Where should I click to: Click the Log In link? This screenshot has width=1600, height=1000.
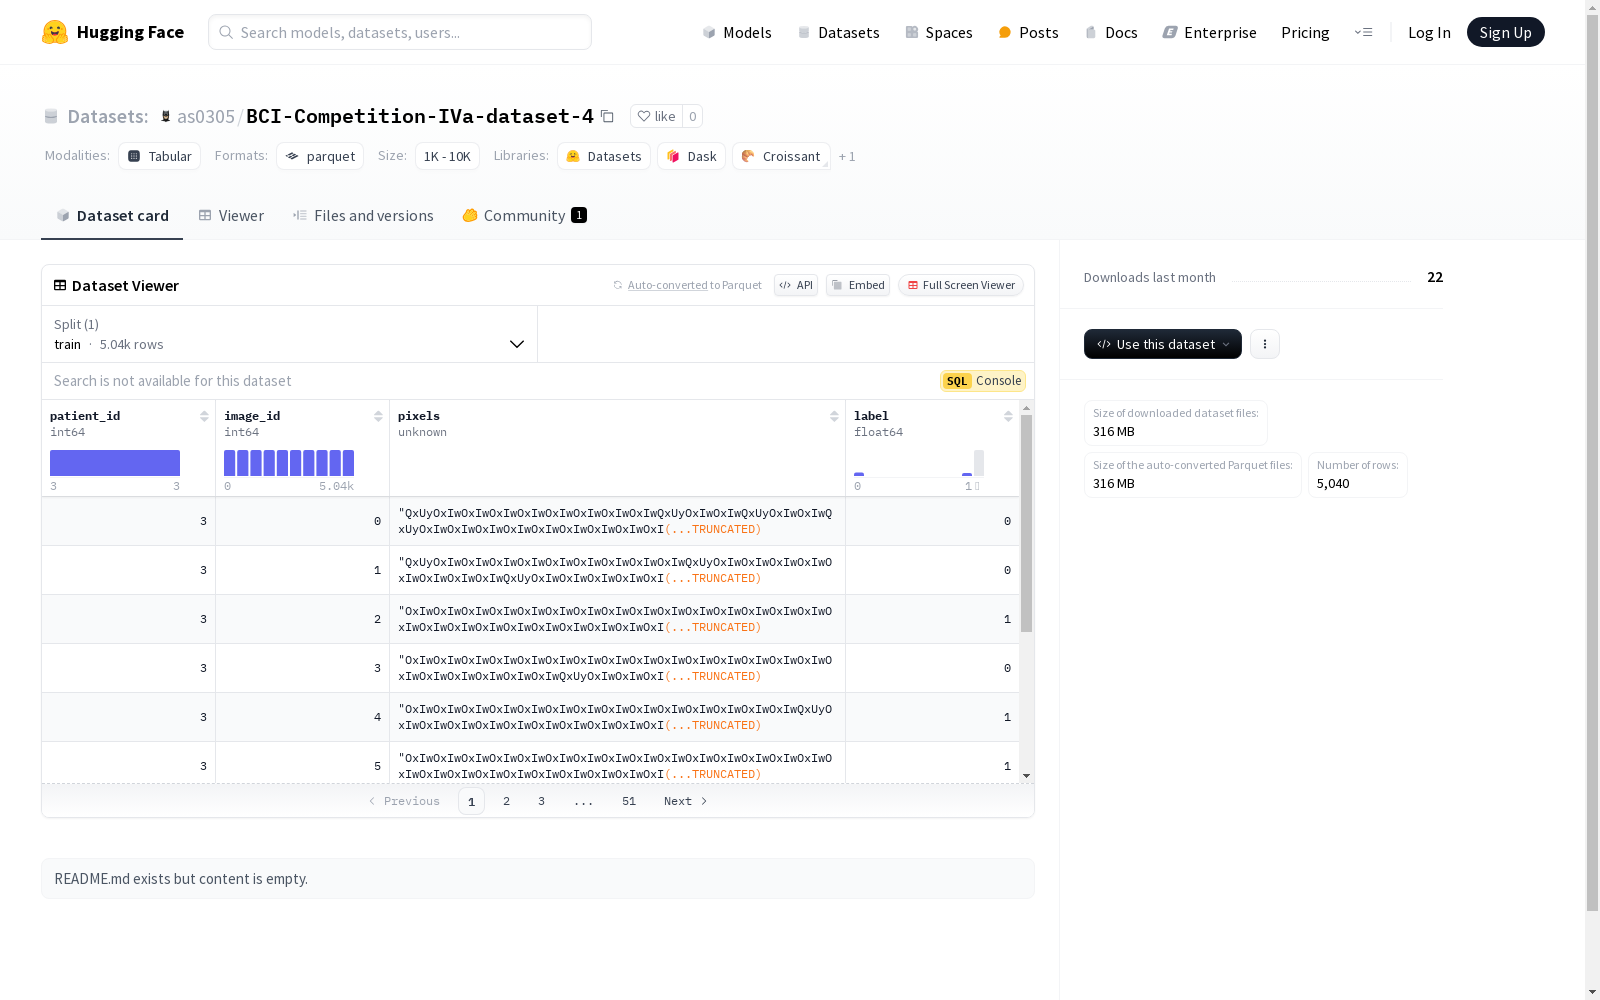[1429, 32]
